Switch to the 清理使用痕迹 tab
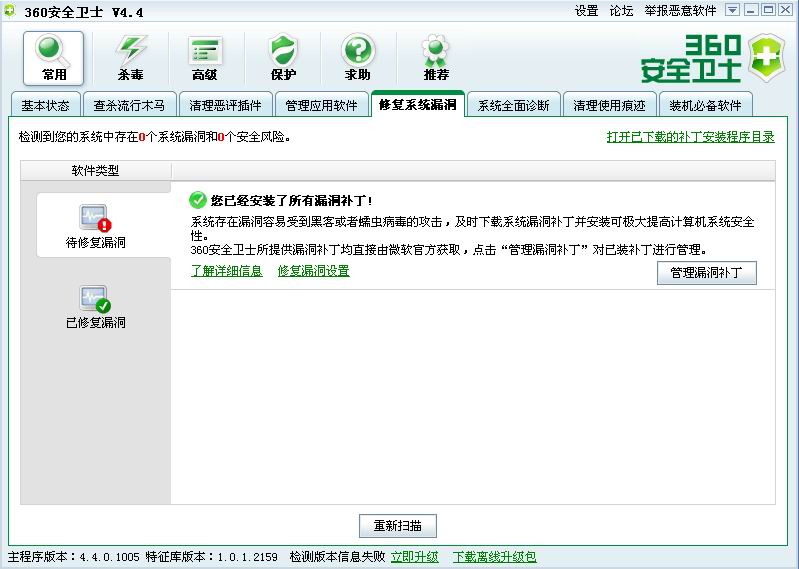Viewport: 799px width, 569px height. point(609,105)
